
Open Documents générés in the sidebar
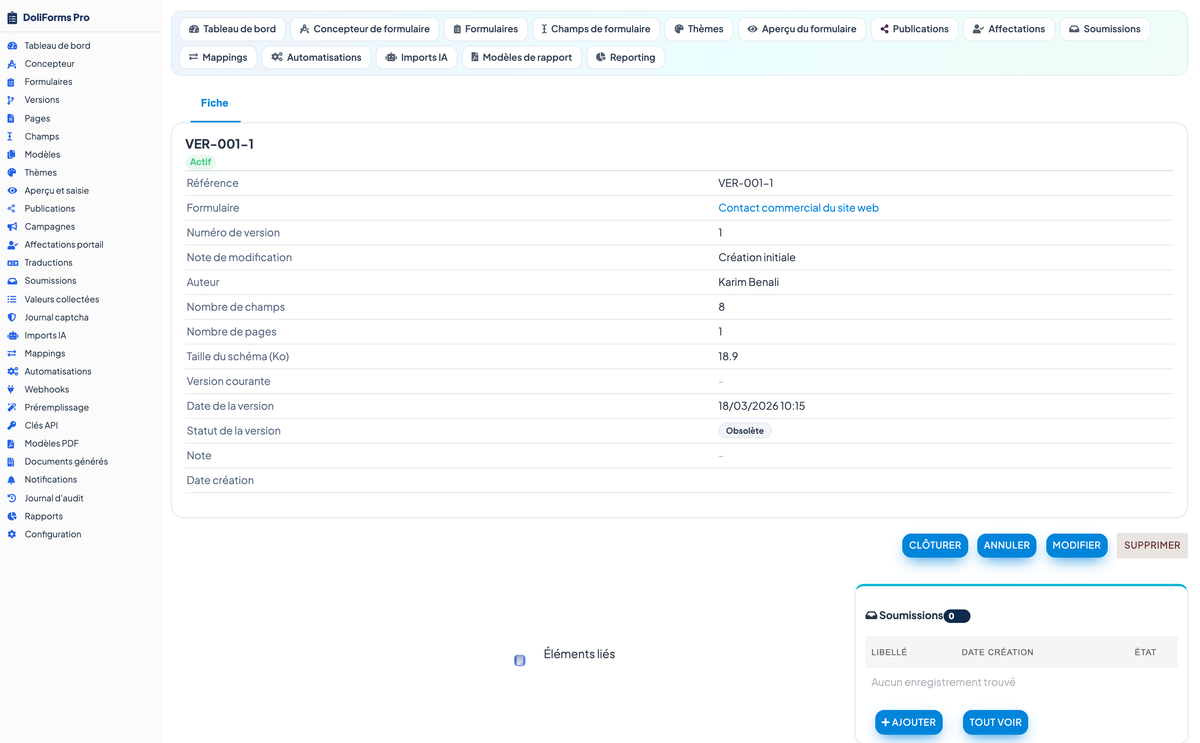[66, 461]
